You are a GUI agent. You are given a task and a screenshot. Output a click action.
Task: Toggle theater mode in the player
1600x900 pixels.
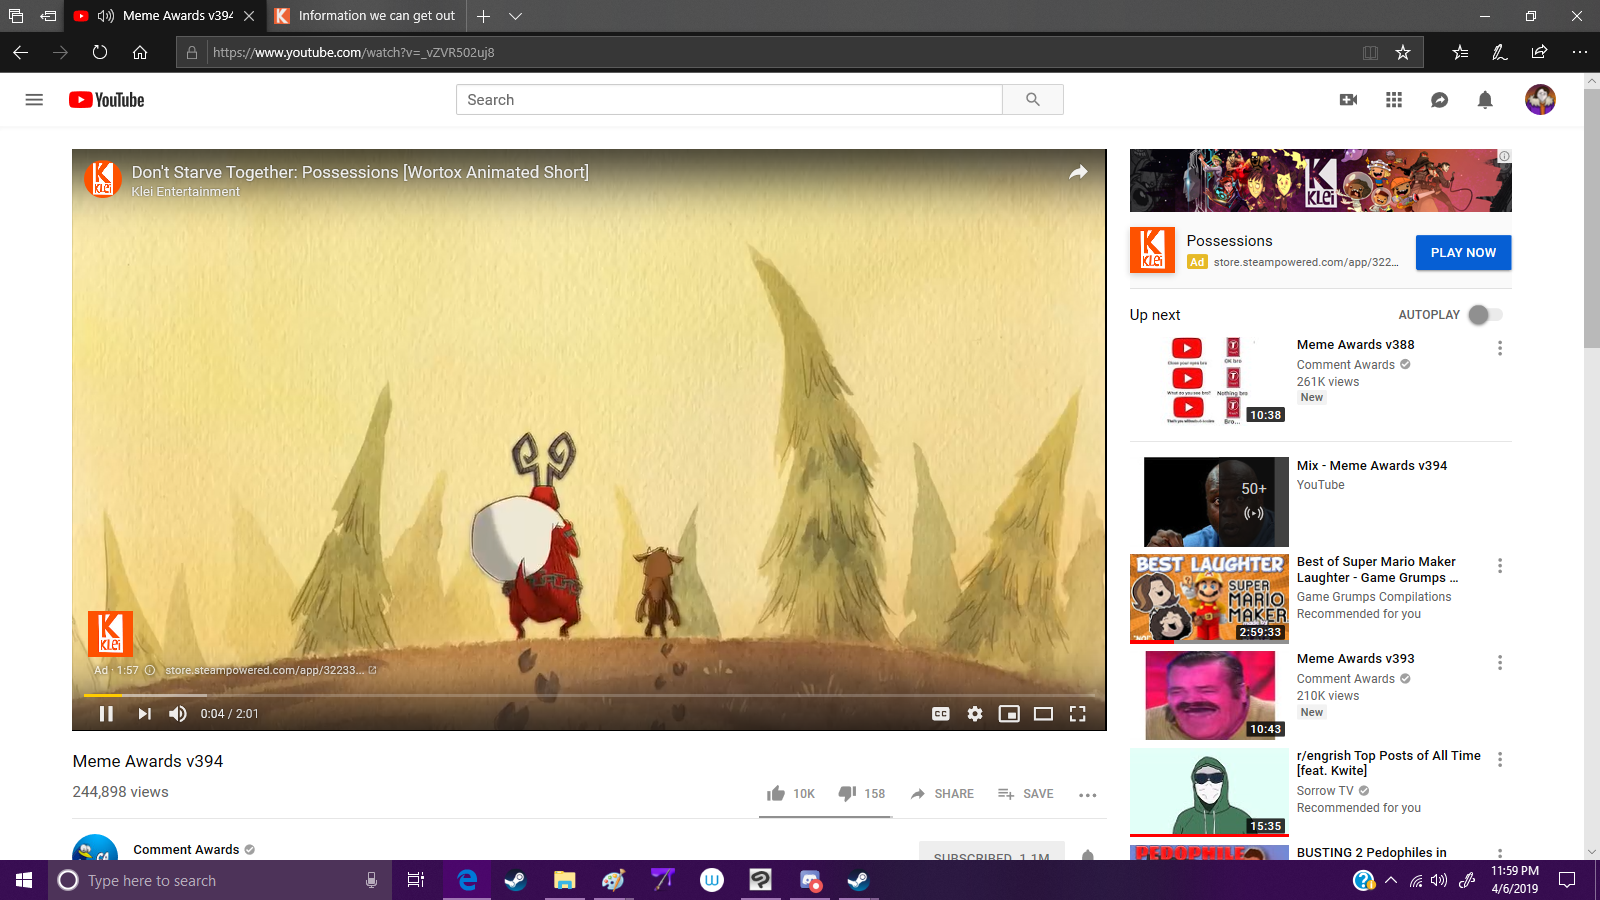pyautogui.click(x=1043, y=714)
